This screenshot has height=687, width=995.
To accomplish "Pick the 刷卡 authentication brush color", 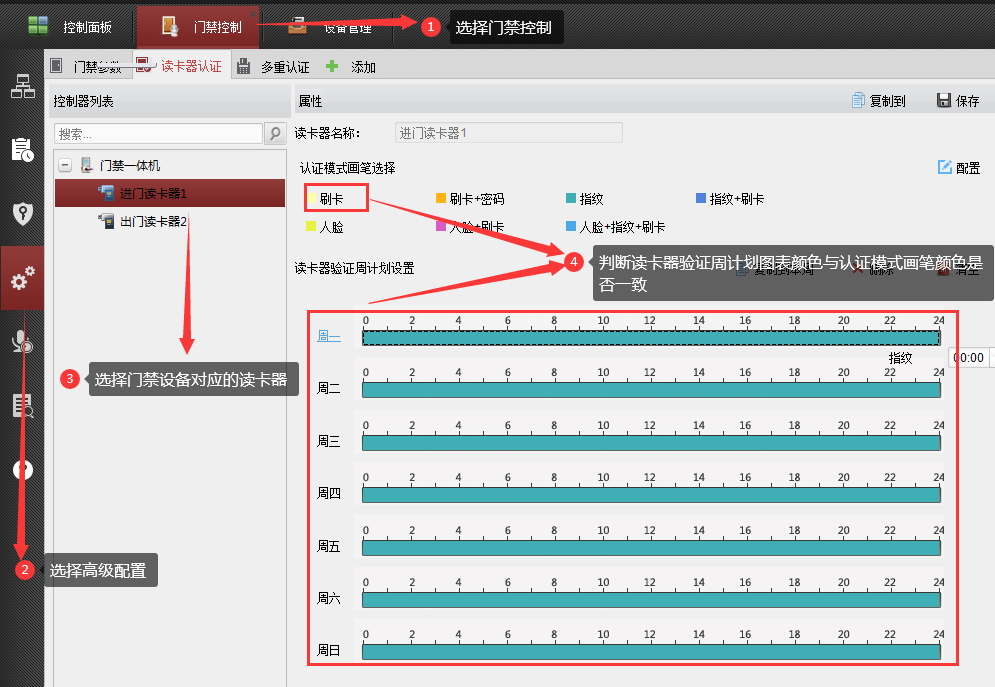I will (x=313, y=199).
